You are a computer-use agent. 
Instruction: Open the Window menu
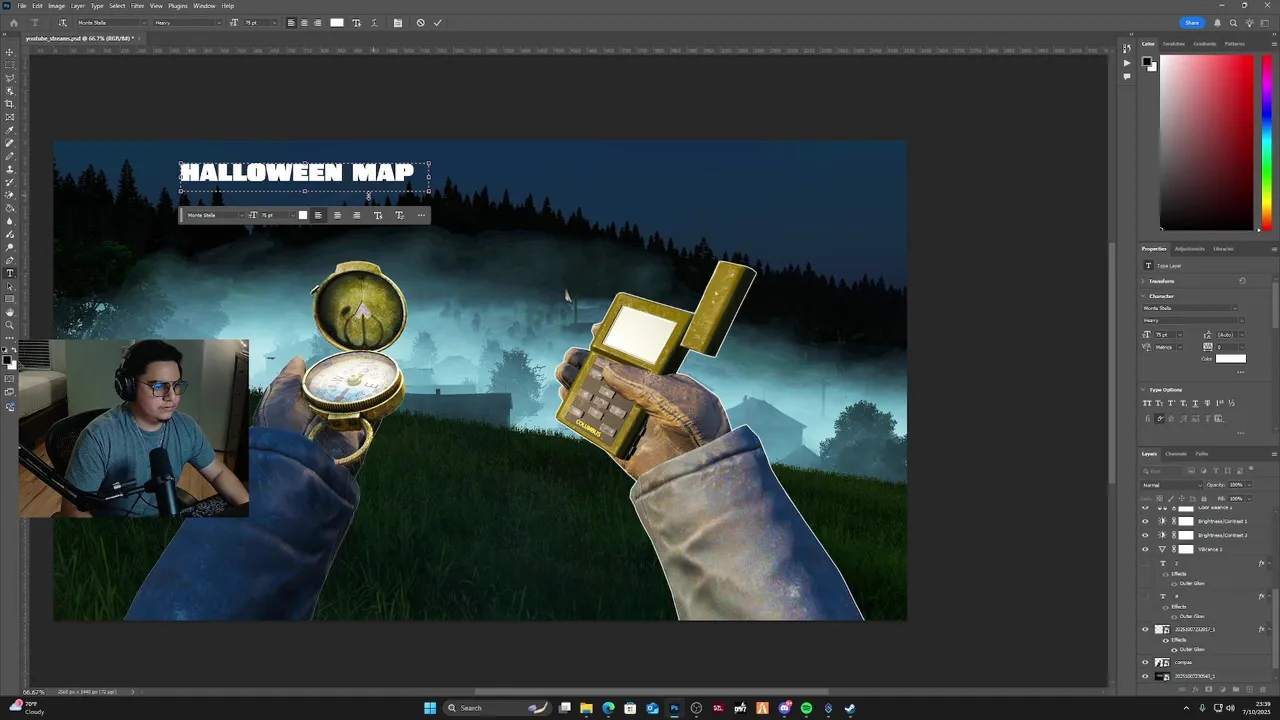204,6
